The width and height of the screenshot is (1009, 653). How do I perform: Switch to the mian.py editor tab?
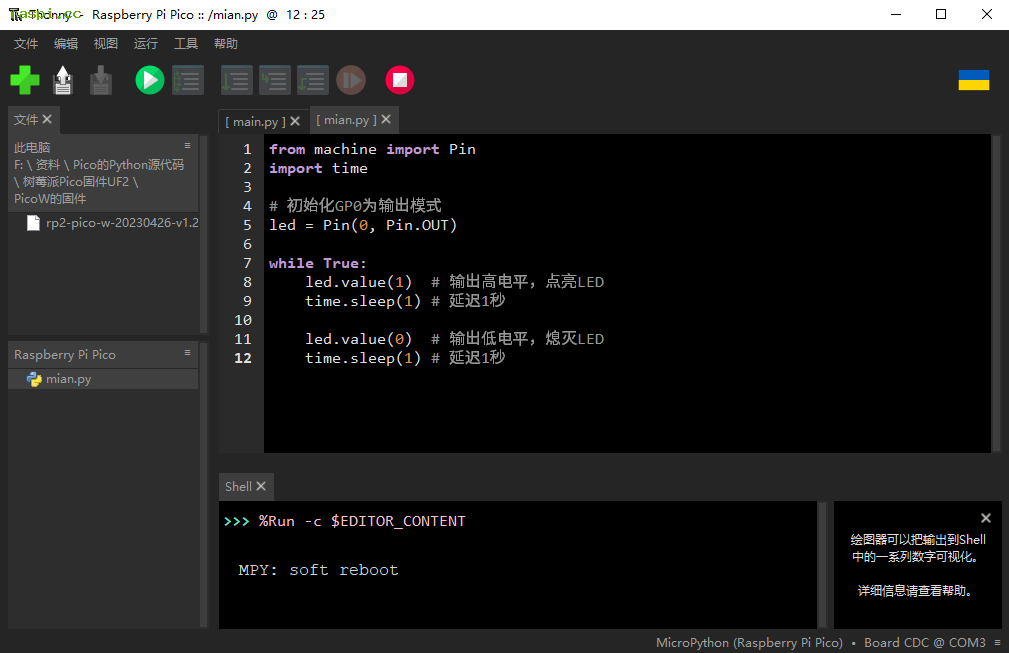345,120
